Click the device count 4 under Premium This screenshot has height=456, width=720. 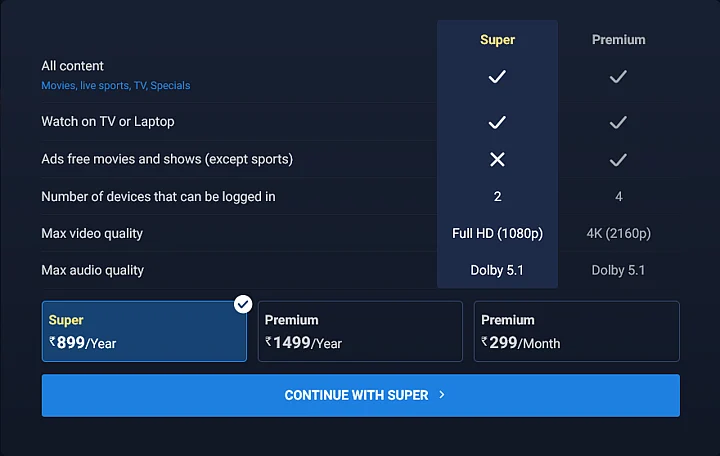[618, 196]
